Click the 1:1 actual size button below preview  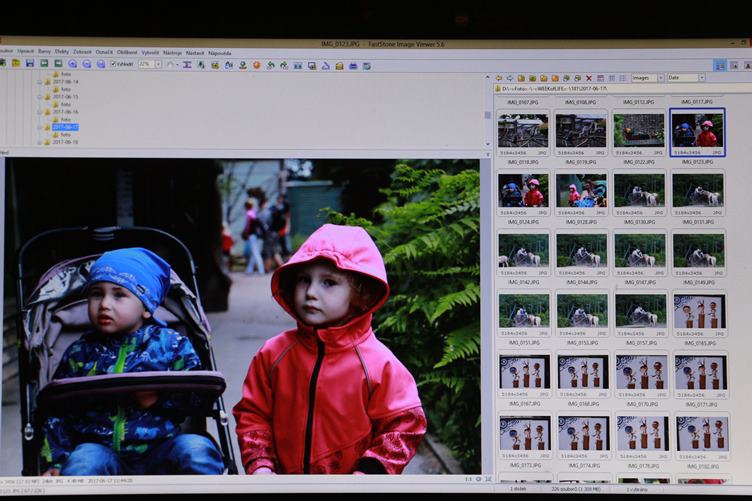pos(468,479)
